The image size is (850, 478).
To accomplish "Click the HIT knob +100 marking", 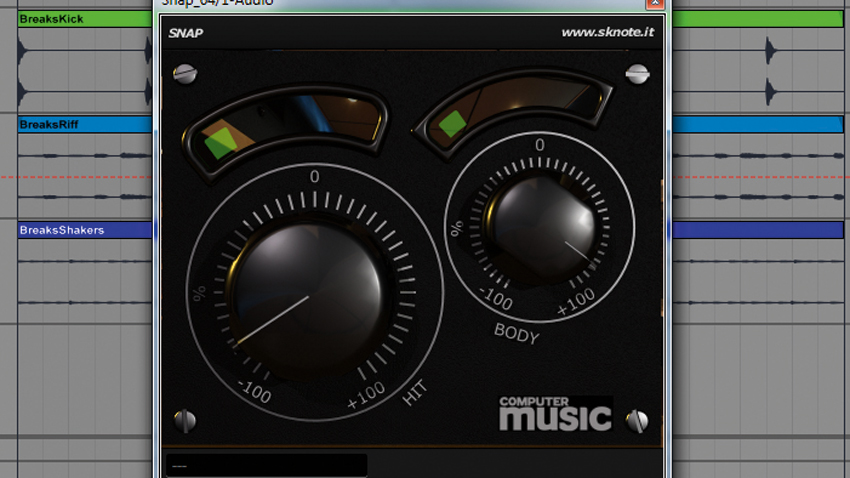I will click(366, 396).
